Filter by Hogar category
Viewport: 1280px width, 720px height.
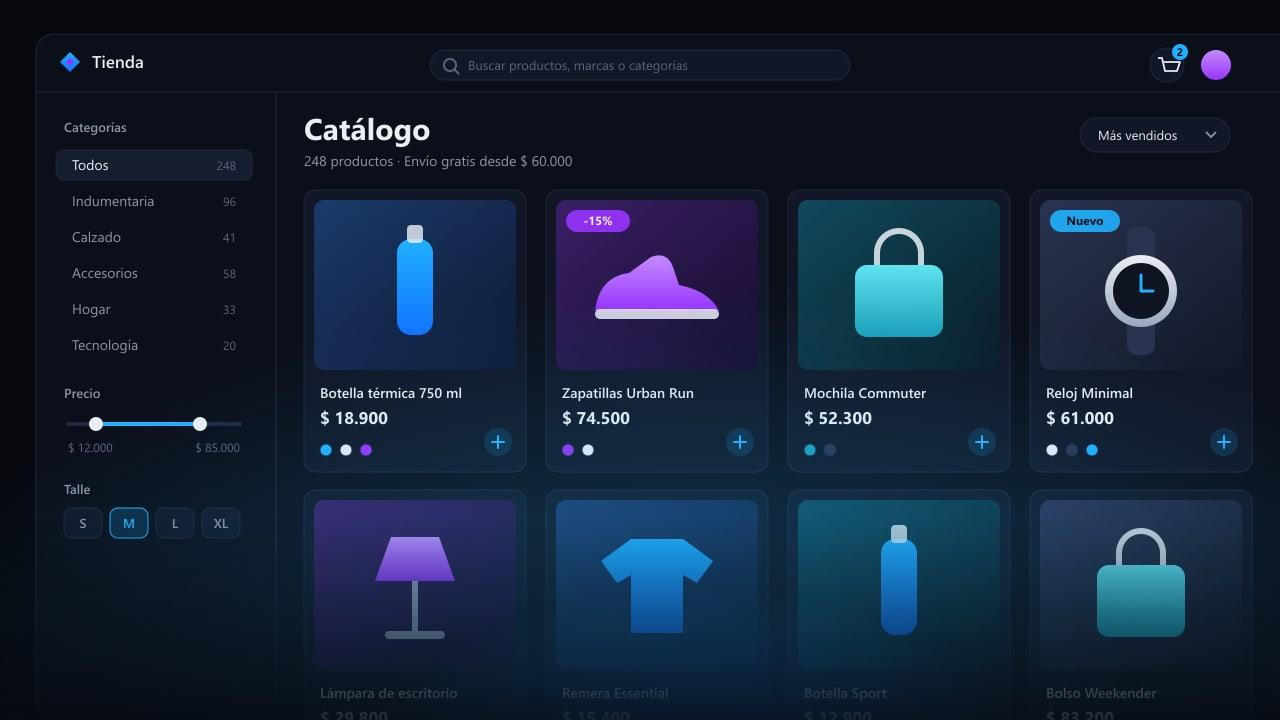[x=154, y=309]
